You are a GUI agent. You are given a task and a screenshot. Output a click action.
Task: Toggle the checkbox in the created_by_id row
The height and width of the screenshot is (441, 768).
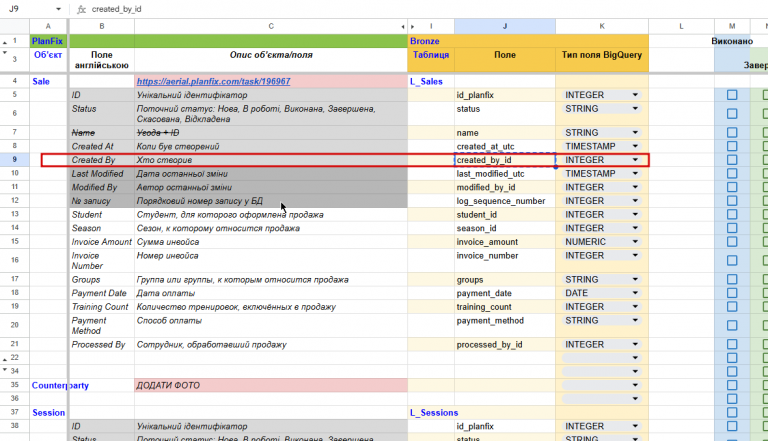point(732,160)
